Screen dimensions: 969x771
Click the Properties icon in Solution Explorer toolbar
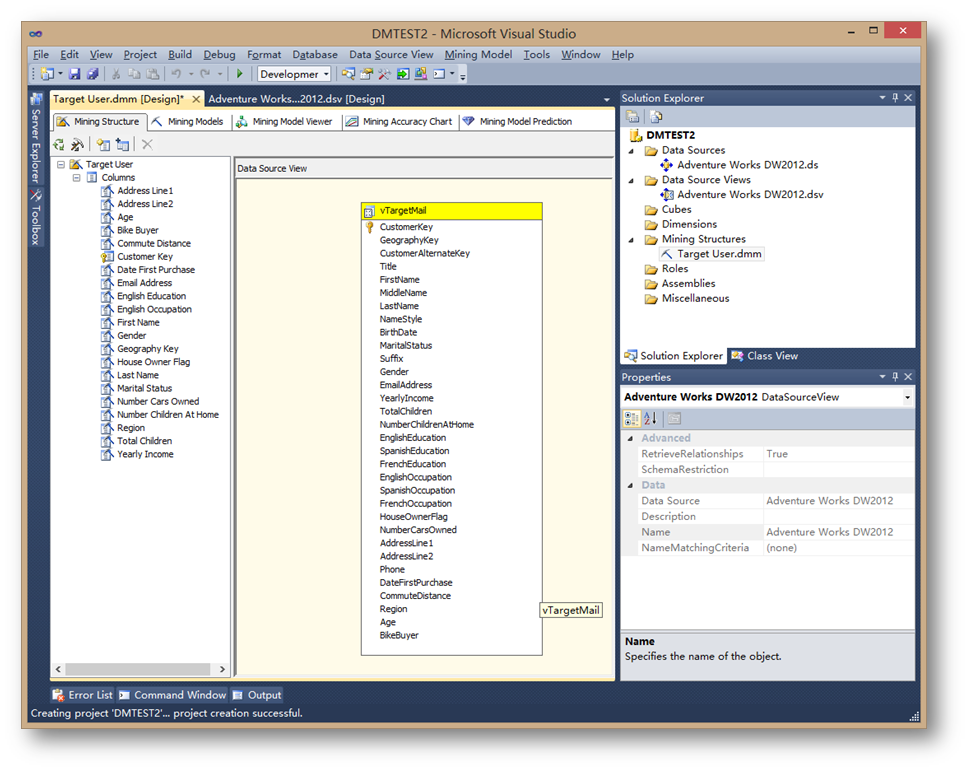[x=633, y=117]
